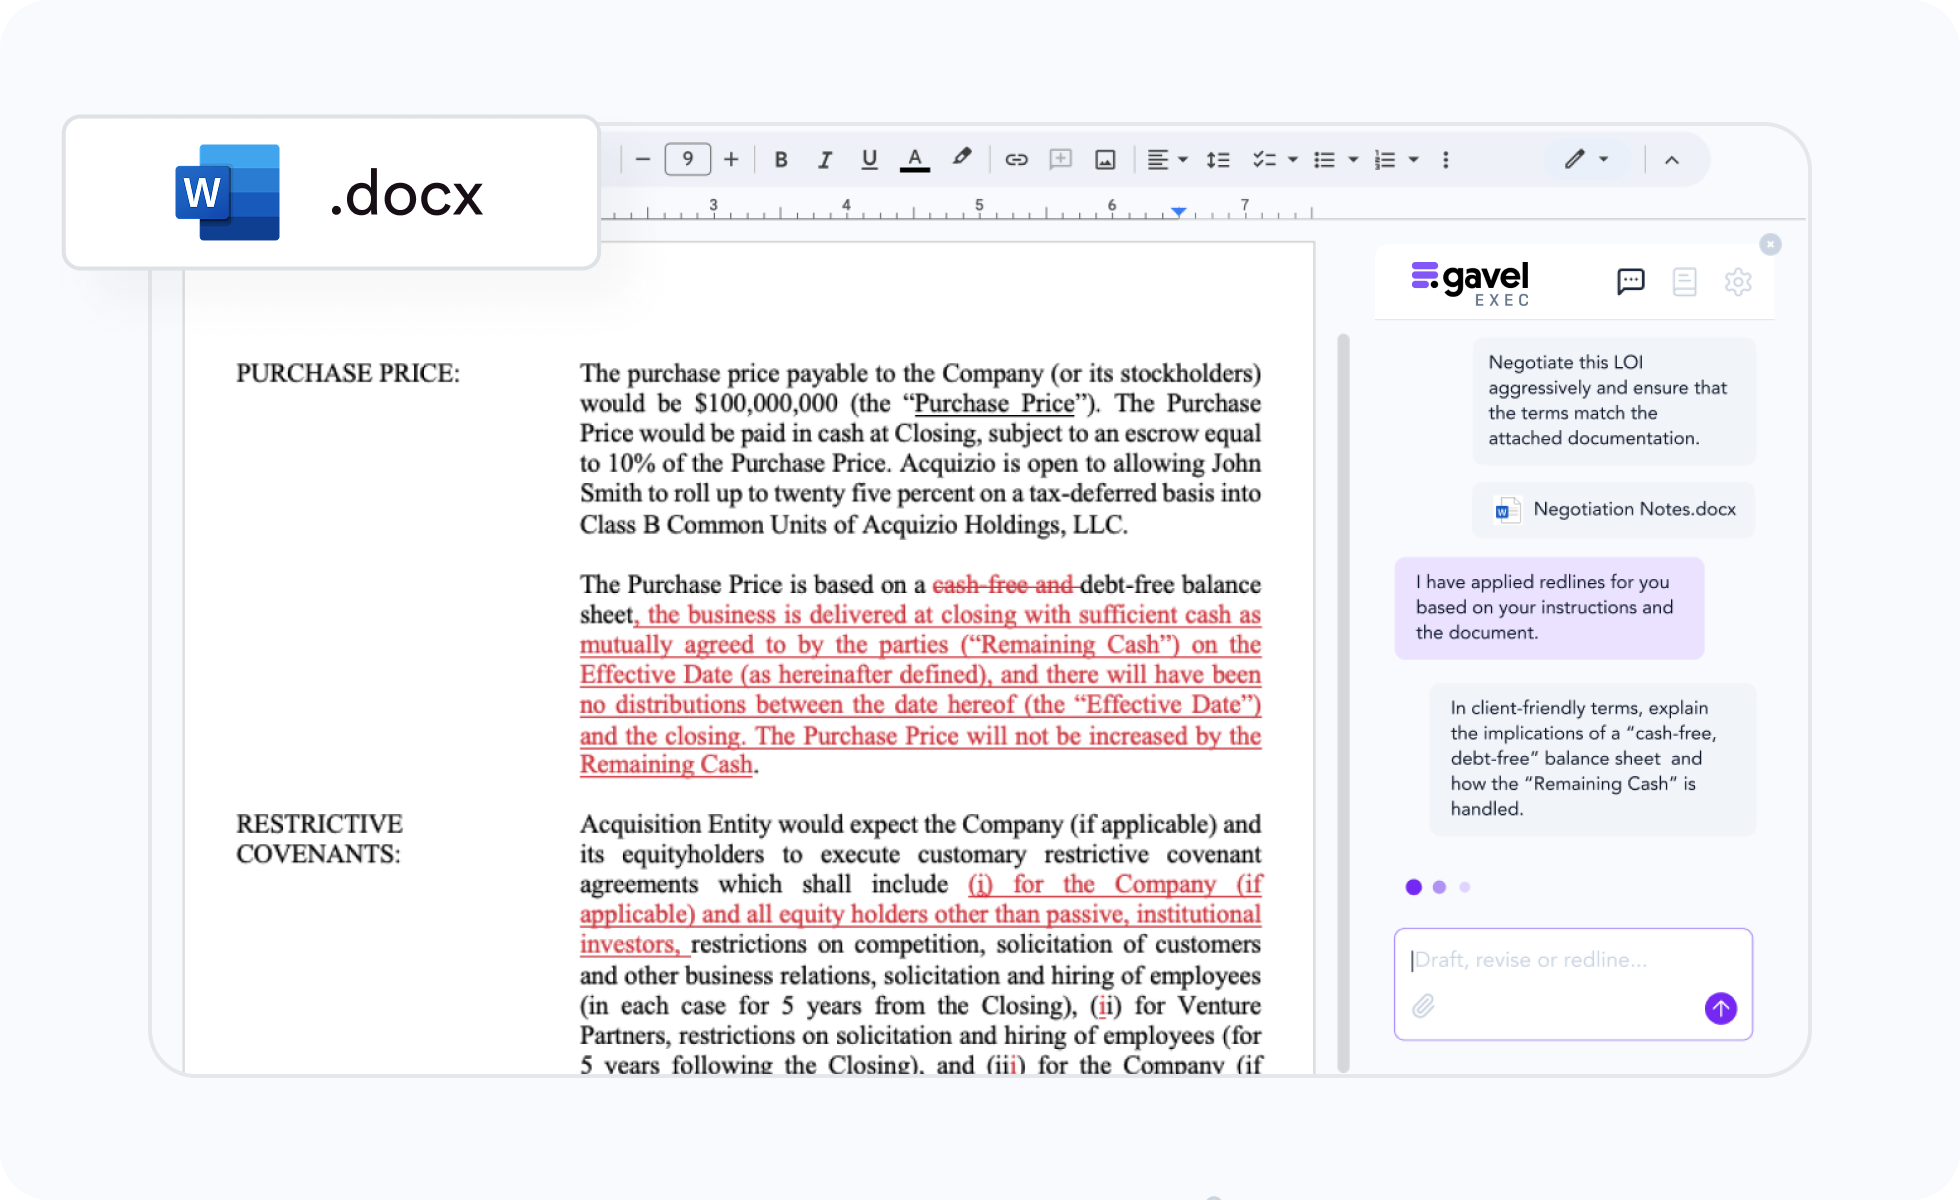Click the Word app icon in the .docx badge

[228, 192]
